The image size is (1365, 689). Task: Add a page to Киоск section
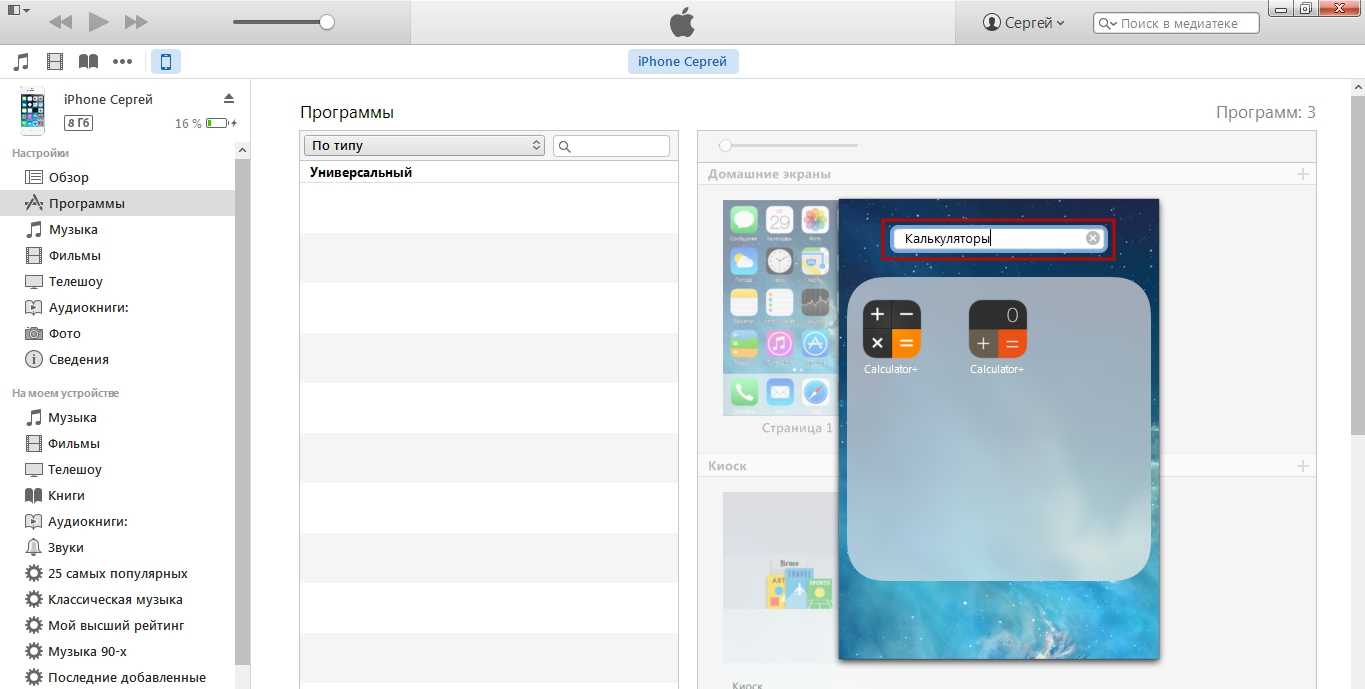click(x=1303, y=466)
